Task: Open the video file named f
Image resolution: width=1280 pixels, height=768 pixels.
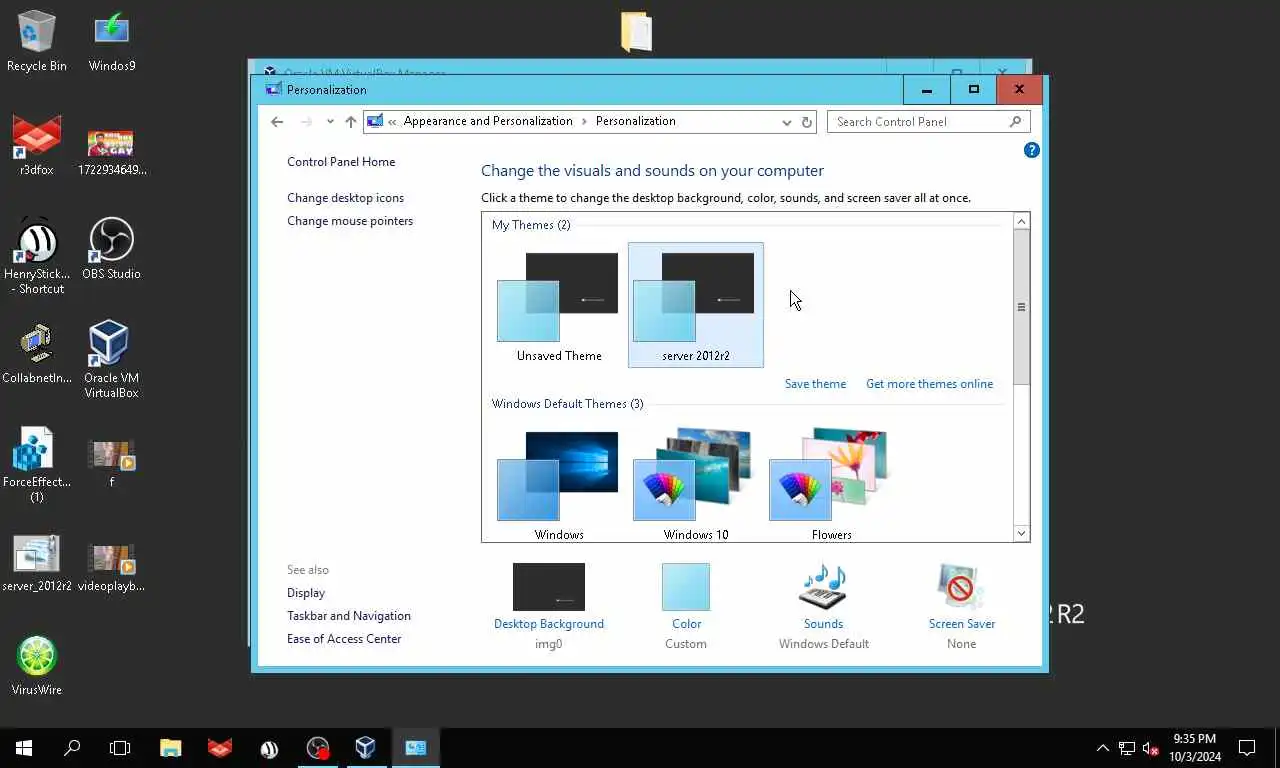Action: pyautogui.click(x=111, y=462)
